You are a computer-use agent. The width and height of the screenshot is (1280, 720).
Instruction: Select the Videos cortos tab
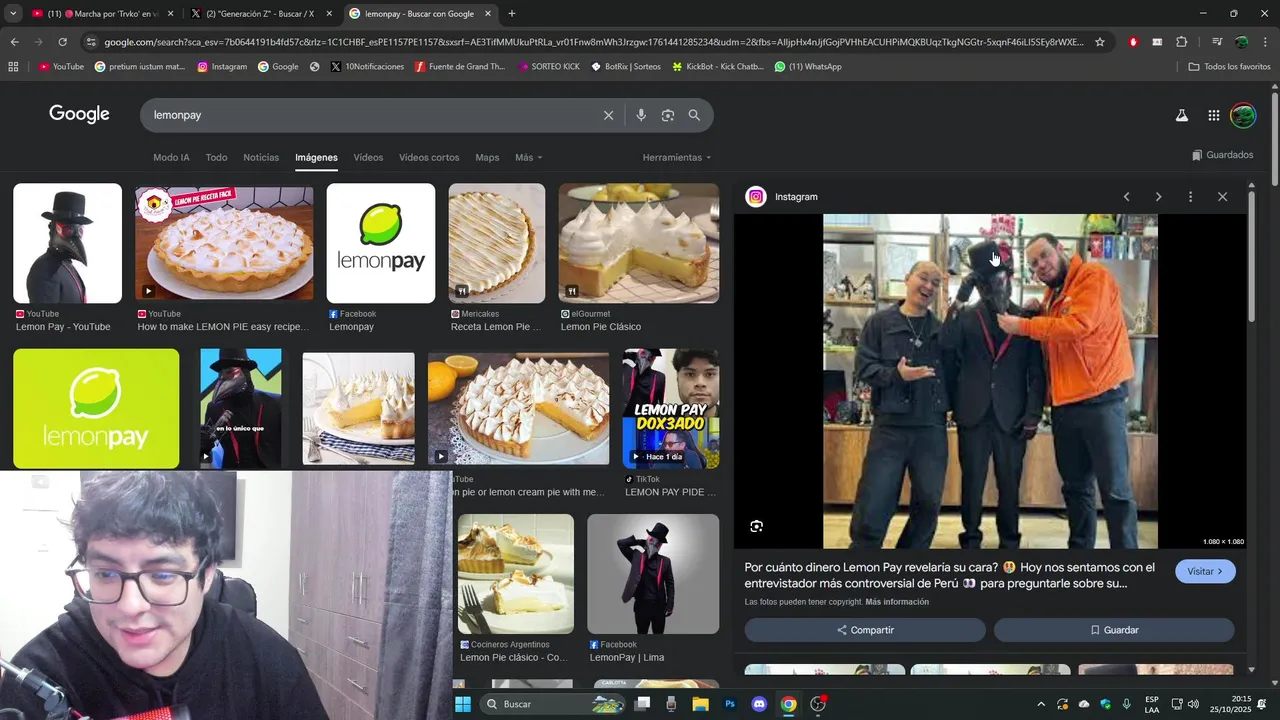429,158
